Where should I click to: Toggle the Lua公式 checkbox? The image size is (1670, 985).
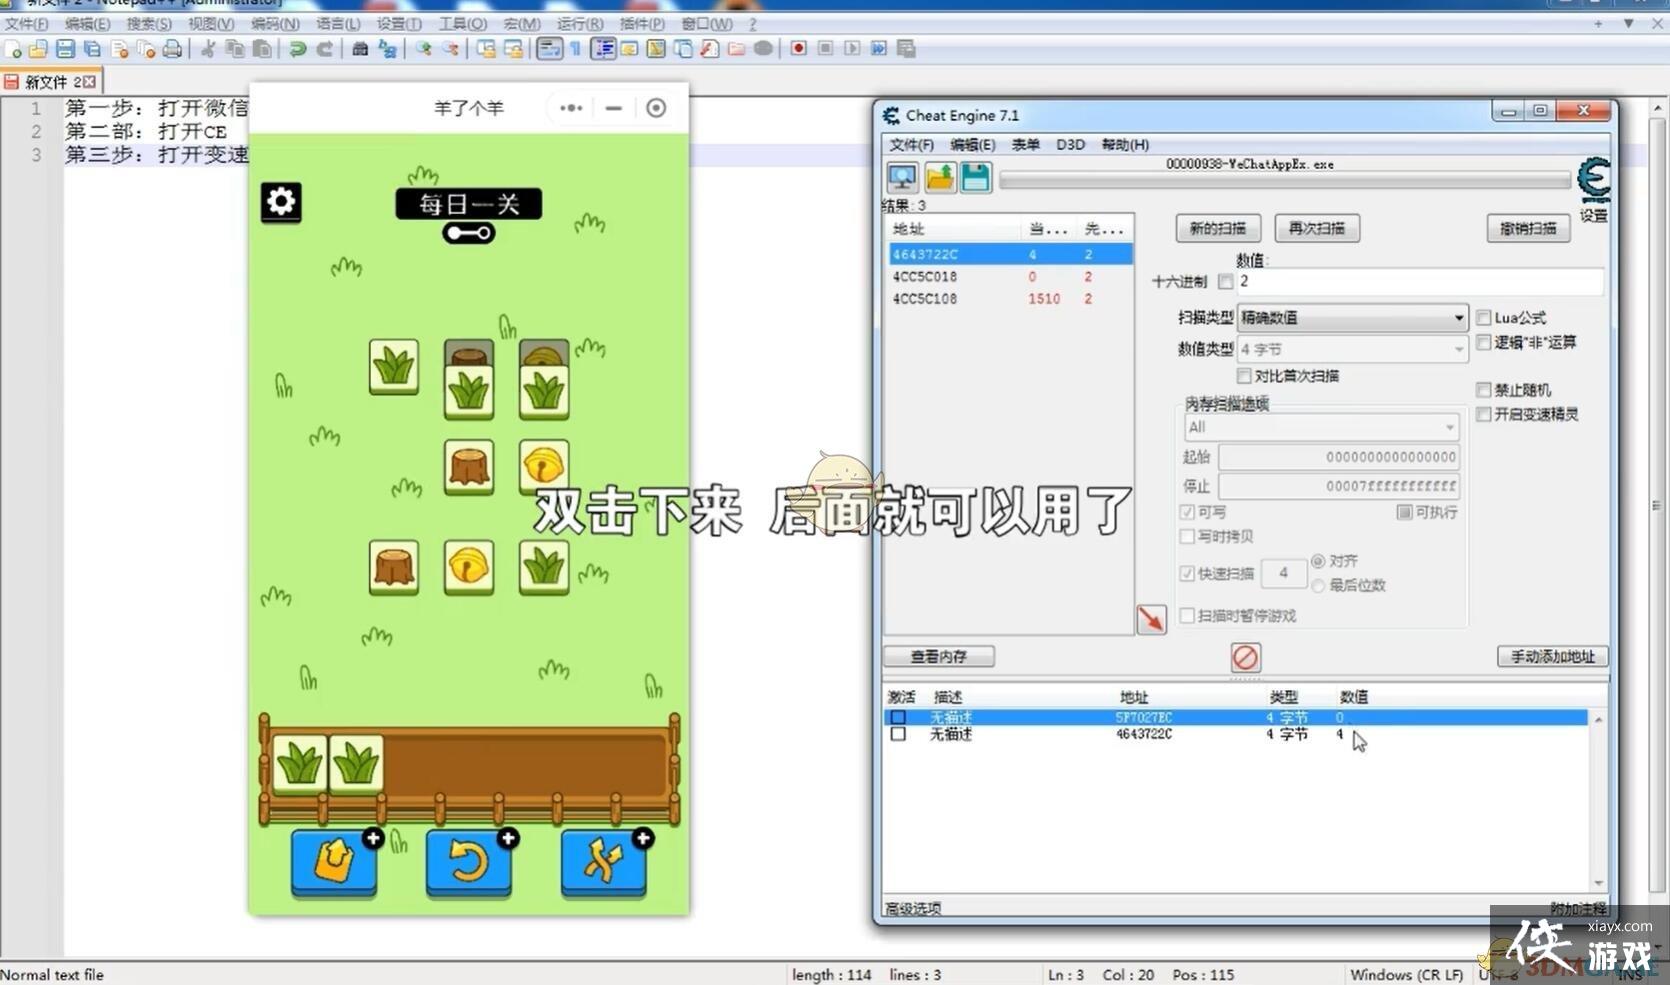tap(1484, 318)
